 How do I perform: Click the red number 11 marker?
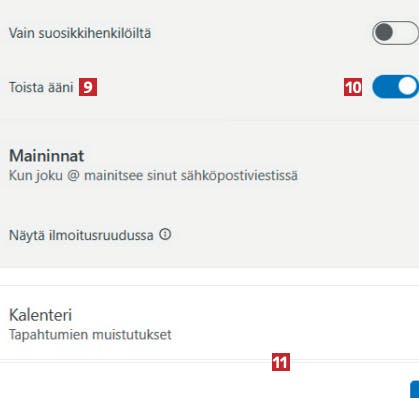(x=281, y=362)
